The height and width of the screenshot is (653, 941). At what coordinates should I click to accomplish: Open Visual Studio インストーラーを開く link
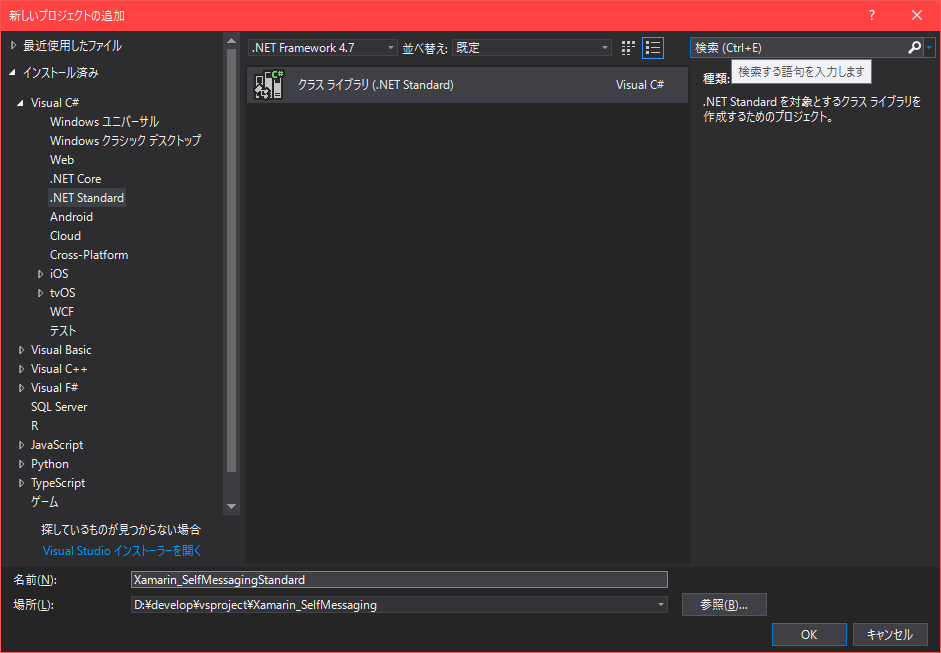pos(122,550)
